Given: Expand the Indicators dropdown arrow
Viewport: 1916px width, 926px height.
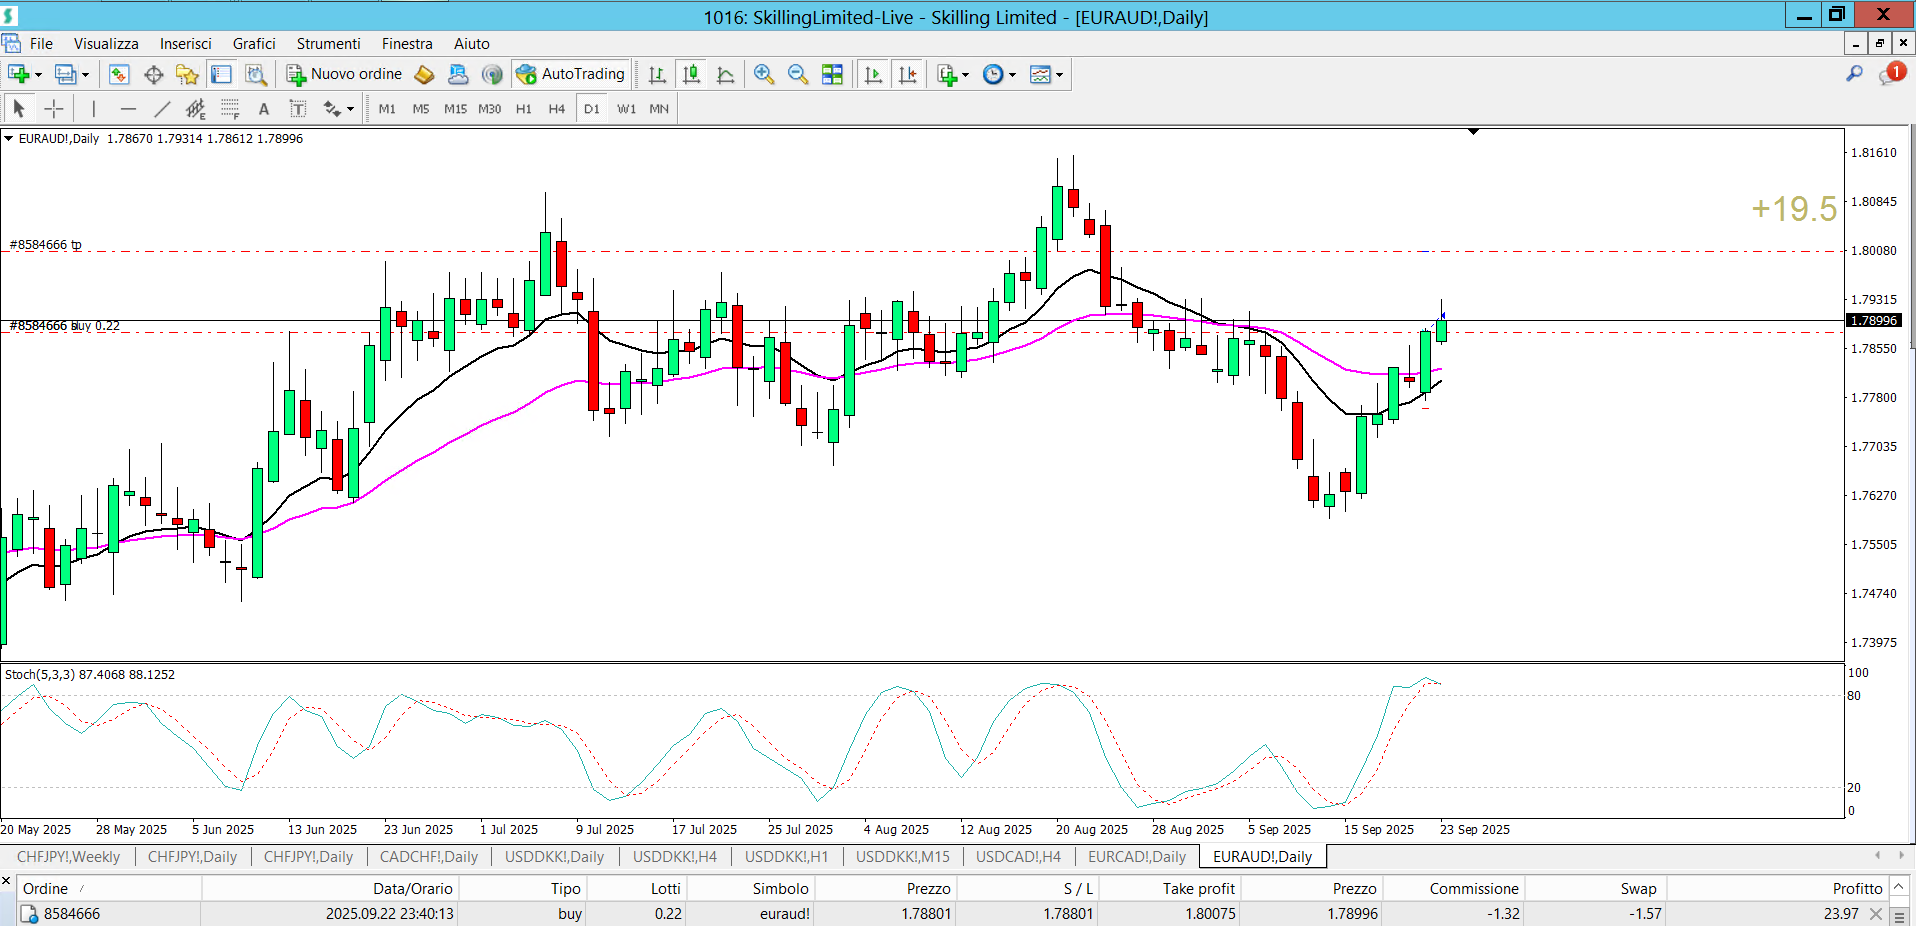Looking at the screenshot, I should coord(965,75).
